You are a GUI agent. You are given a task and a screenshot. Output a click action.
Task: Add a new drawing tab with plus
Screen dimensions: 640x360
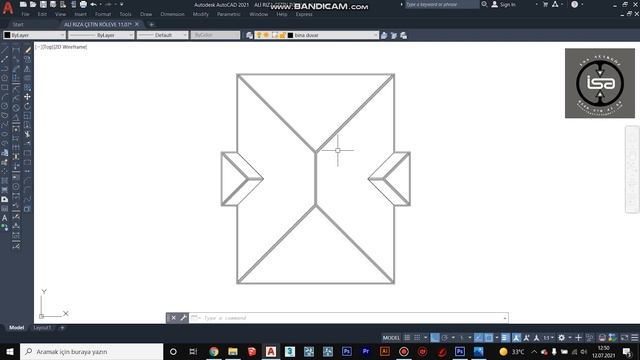tap(151, 24)
